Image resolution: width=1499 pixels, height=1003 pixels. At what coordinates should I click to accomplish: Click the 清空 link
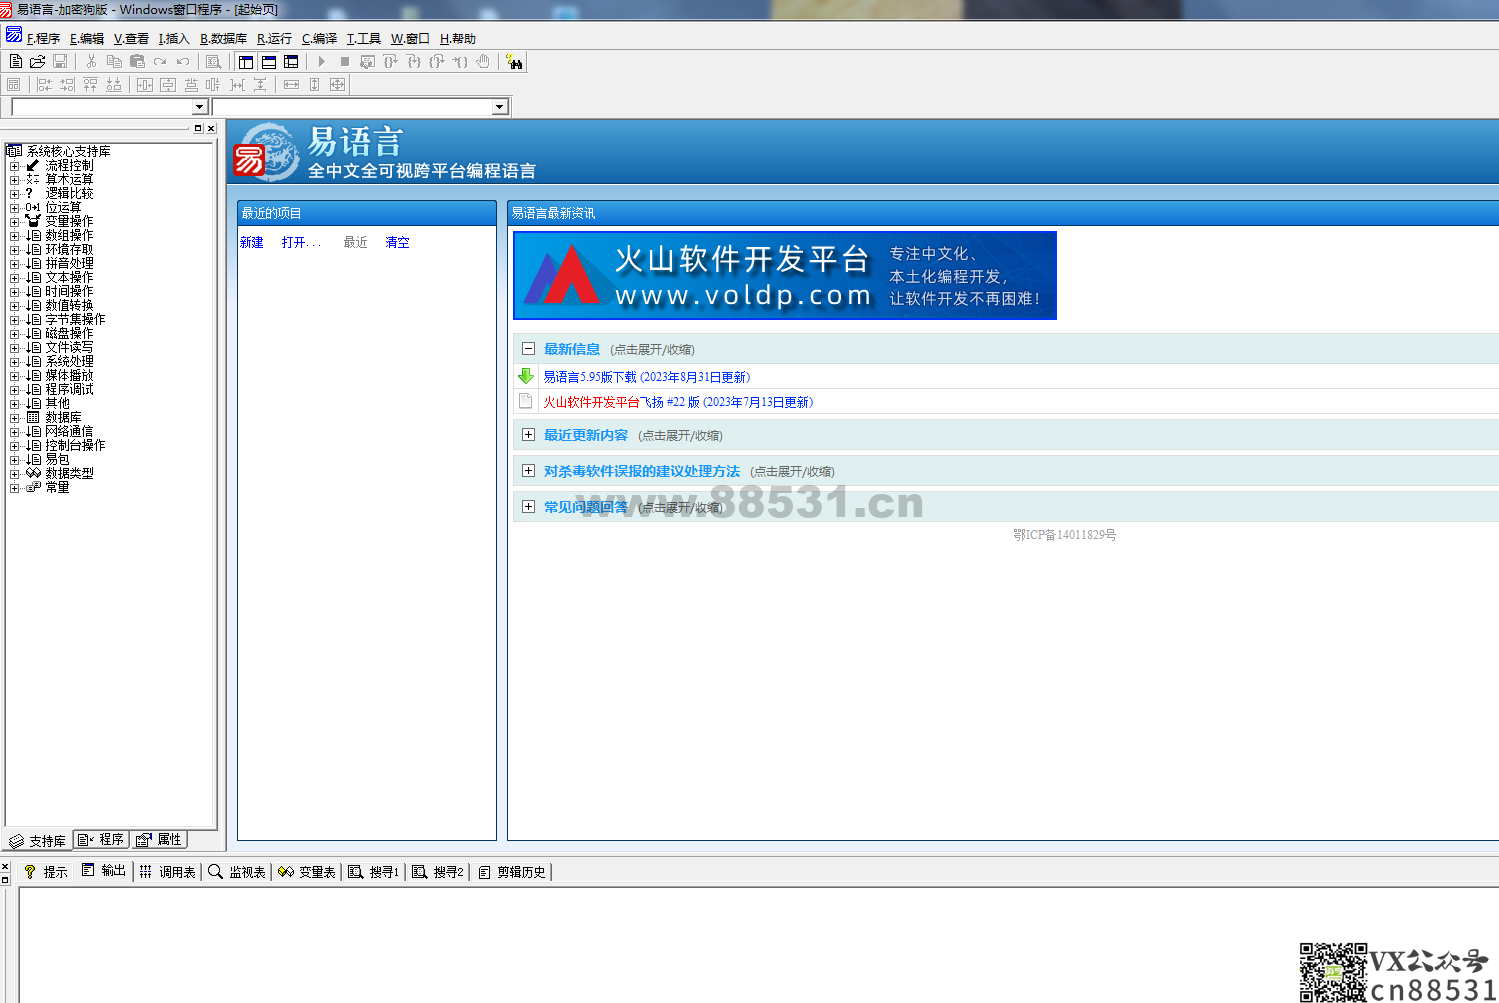pos(398,242)
